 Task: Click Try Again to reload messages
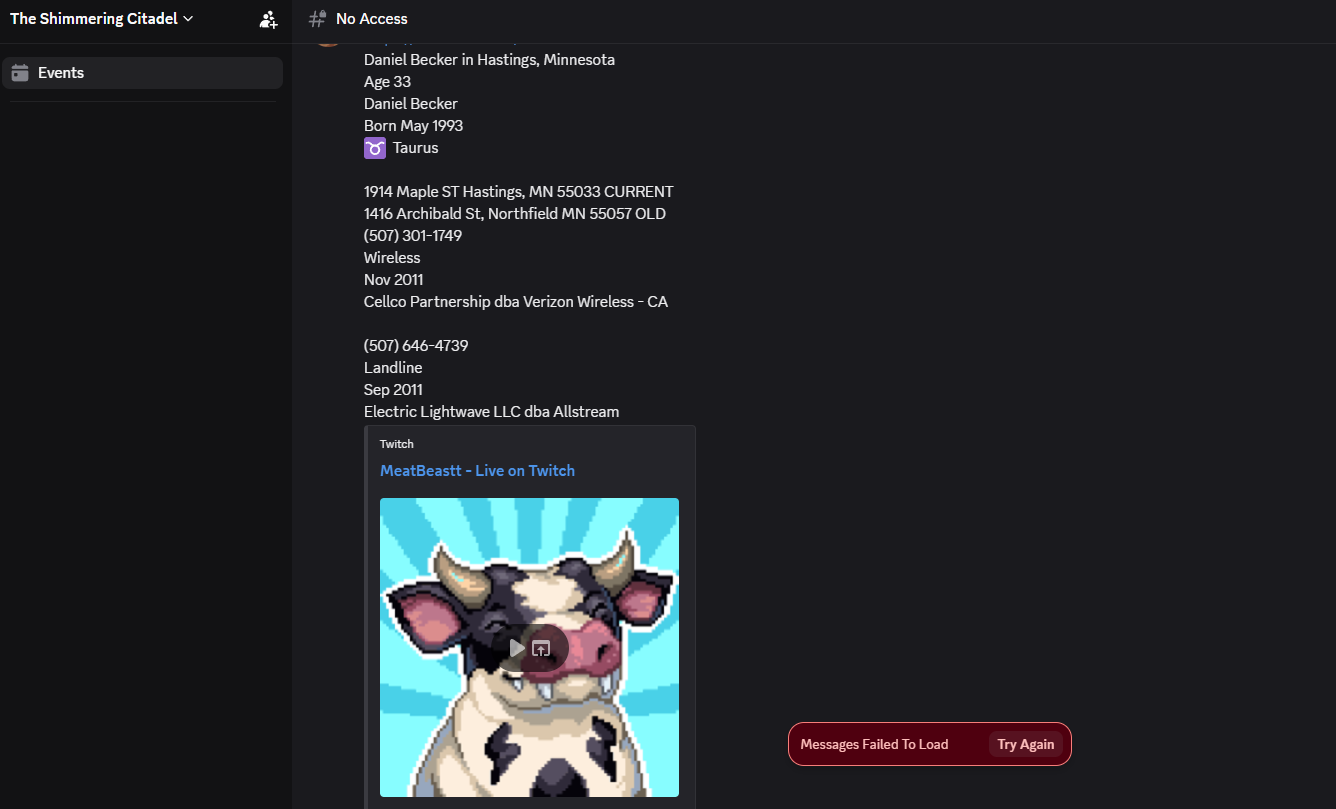pyautogui.click(x=1025, y=744)
